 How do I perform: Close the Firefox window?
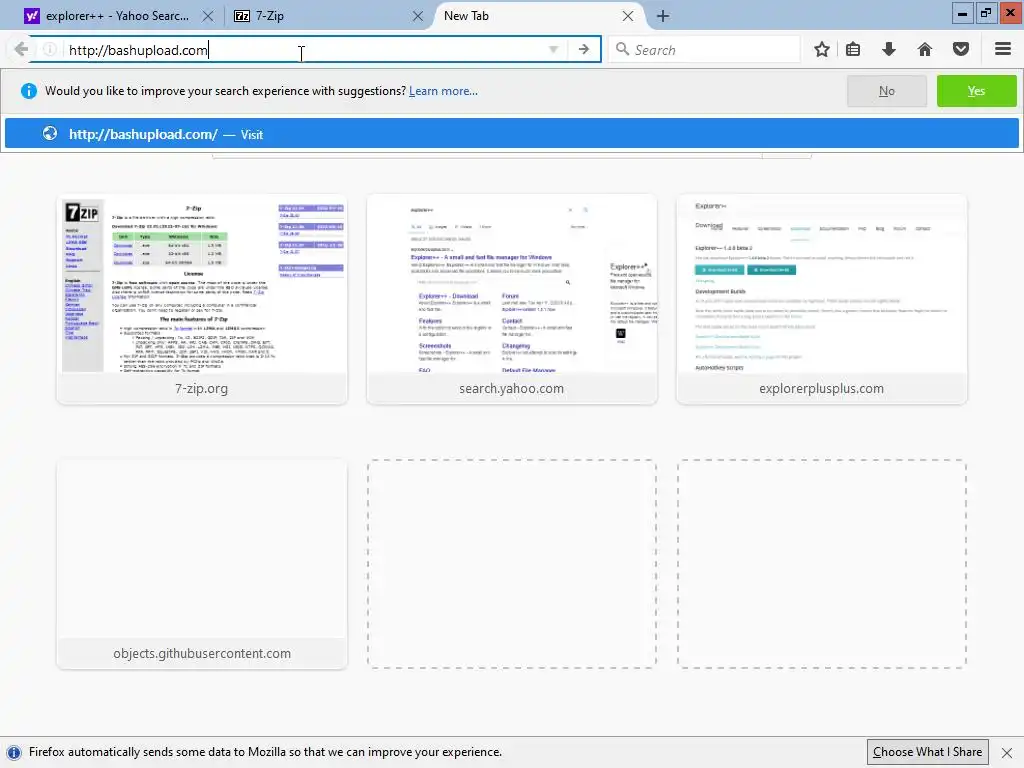coord(1010,13)
